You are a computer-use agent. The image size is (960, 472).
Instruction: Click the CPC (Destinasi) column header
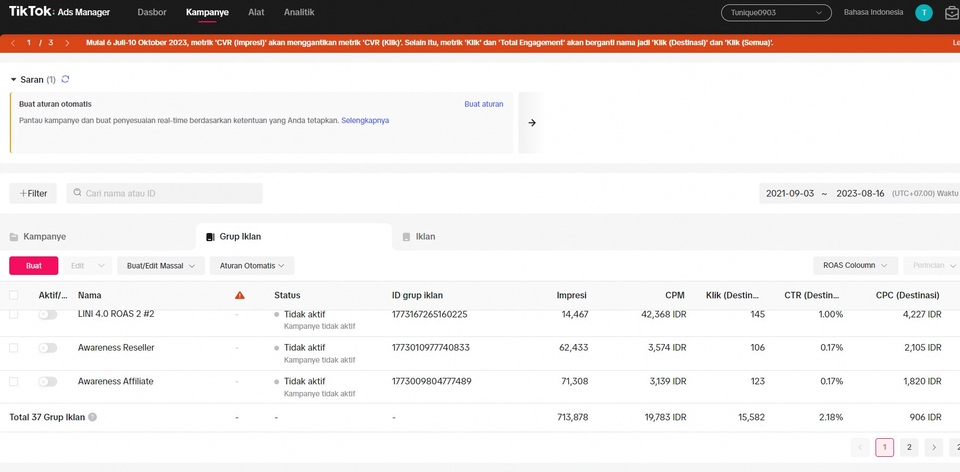[x=907, y=295]
